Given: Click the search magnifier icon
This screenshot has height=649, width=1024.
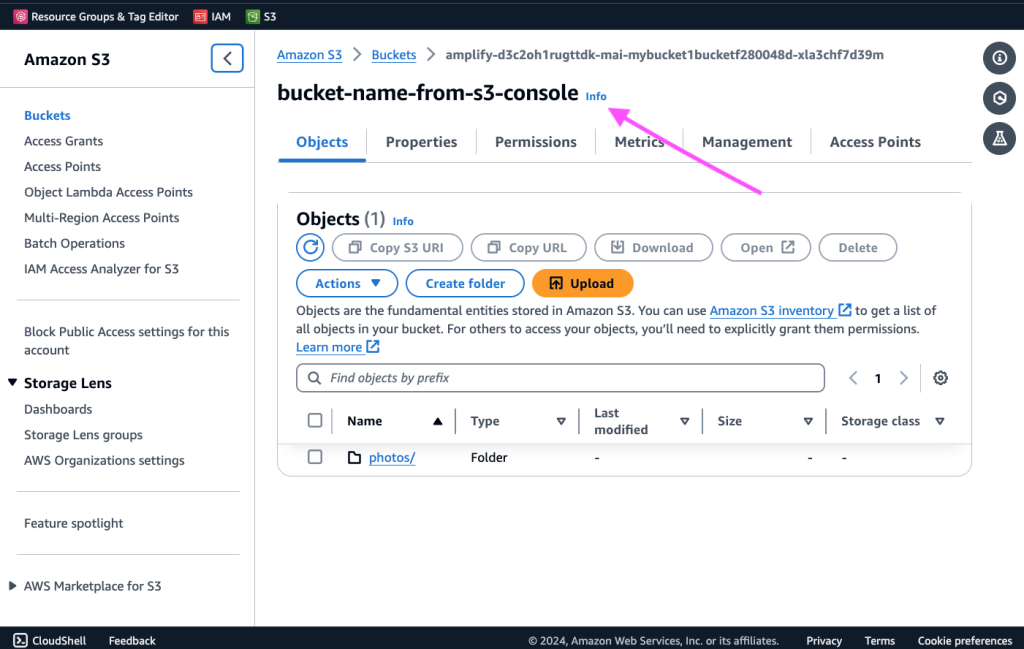Looking at the screenshot, I should tap(314, 378).
